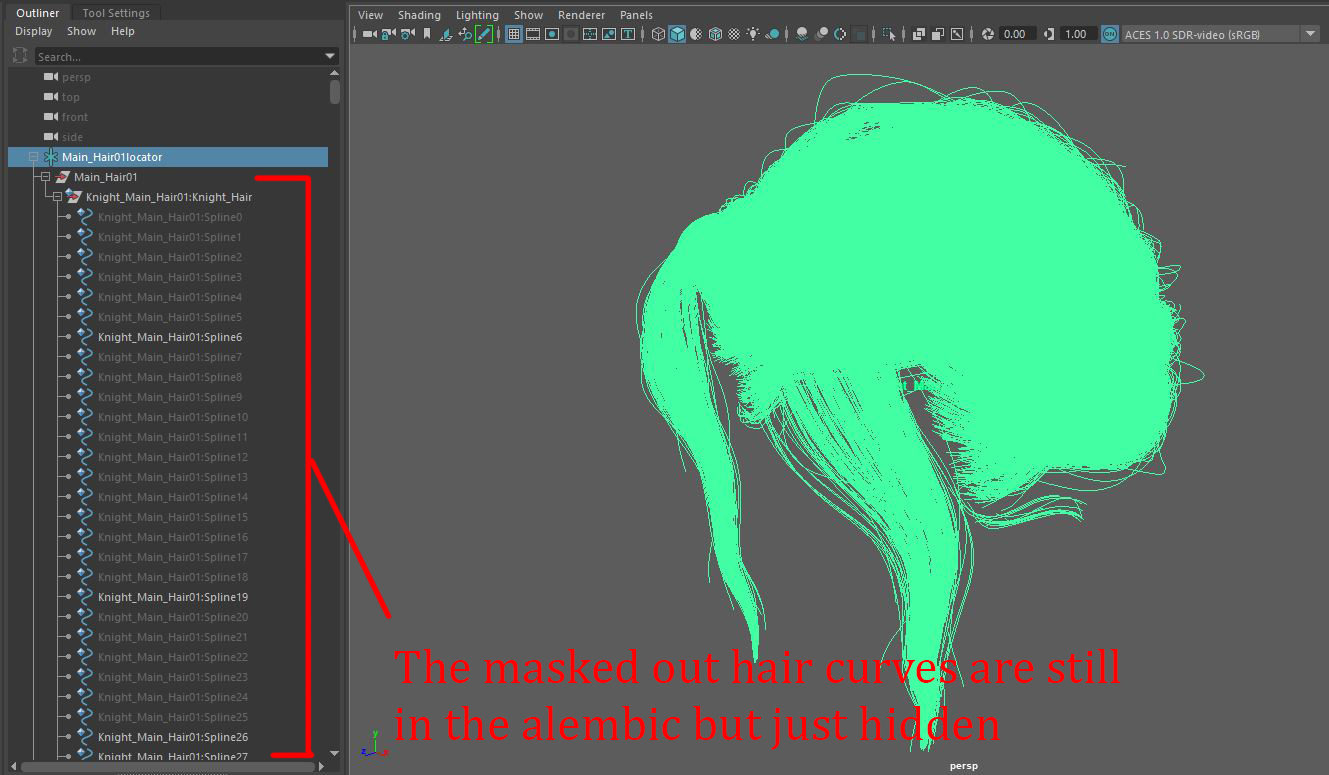Open the viewport Panels menu
This screenshot has height=775, width=1329.
pos(636,15)
